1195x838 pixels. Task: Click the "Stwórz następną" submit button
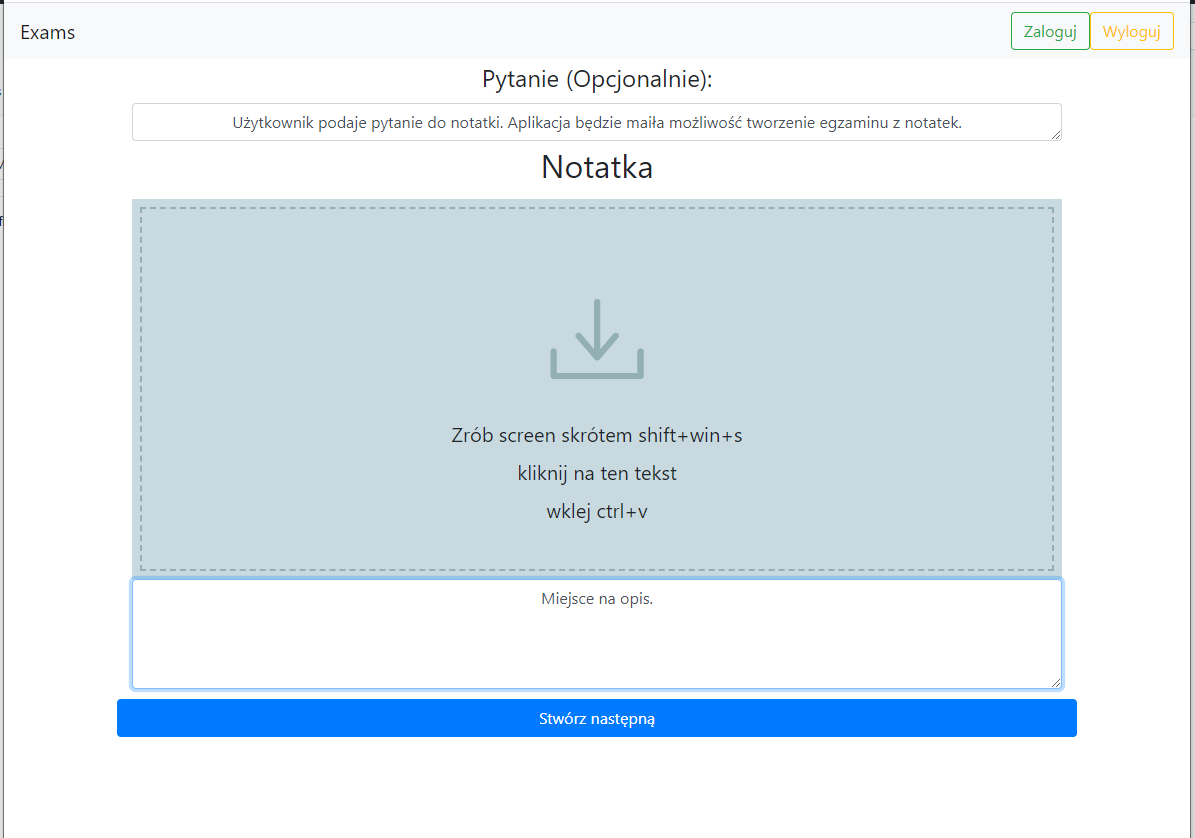597,718
